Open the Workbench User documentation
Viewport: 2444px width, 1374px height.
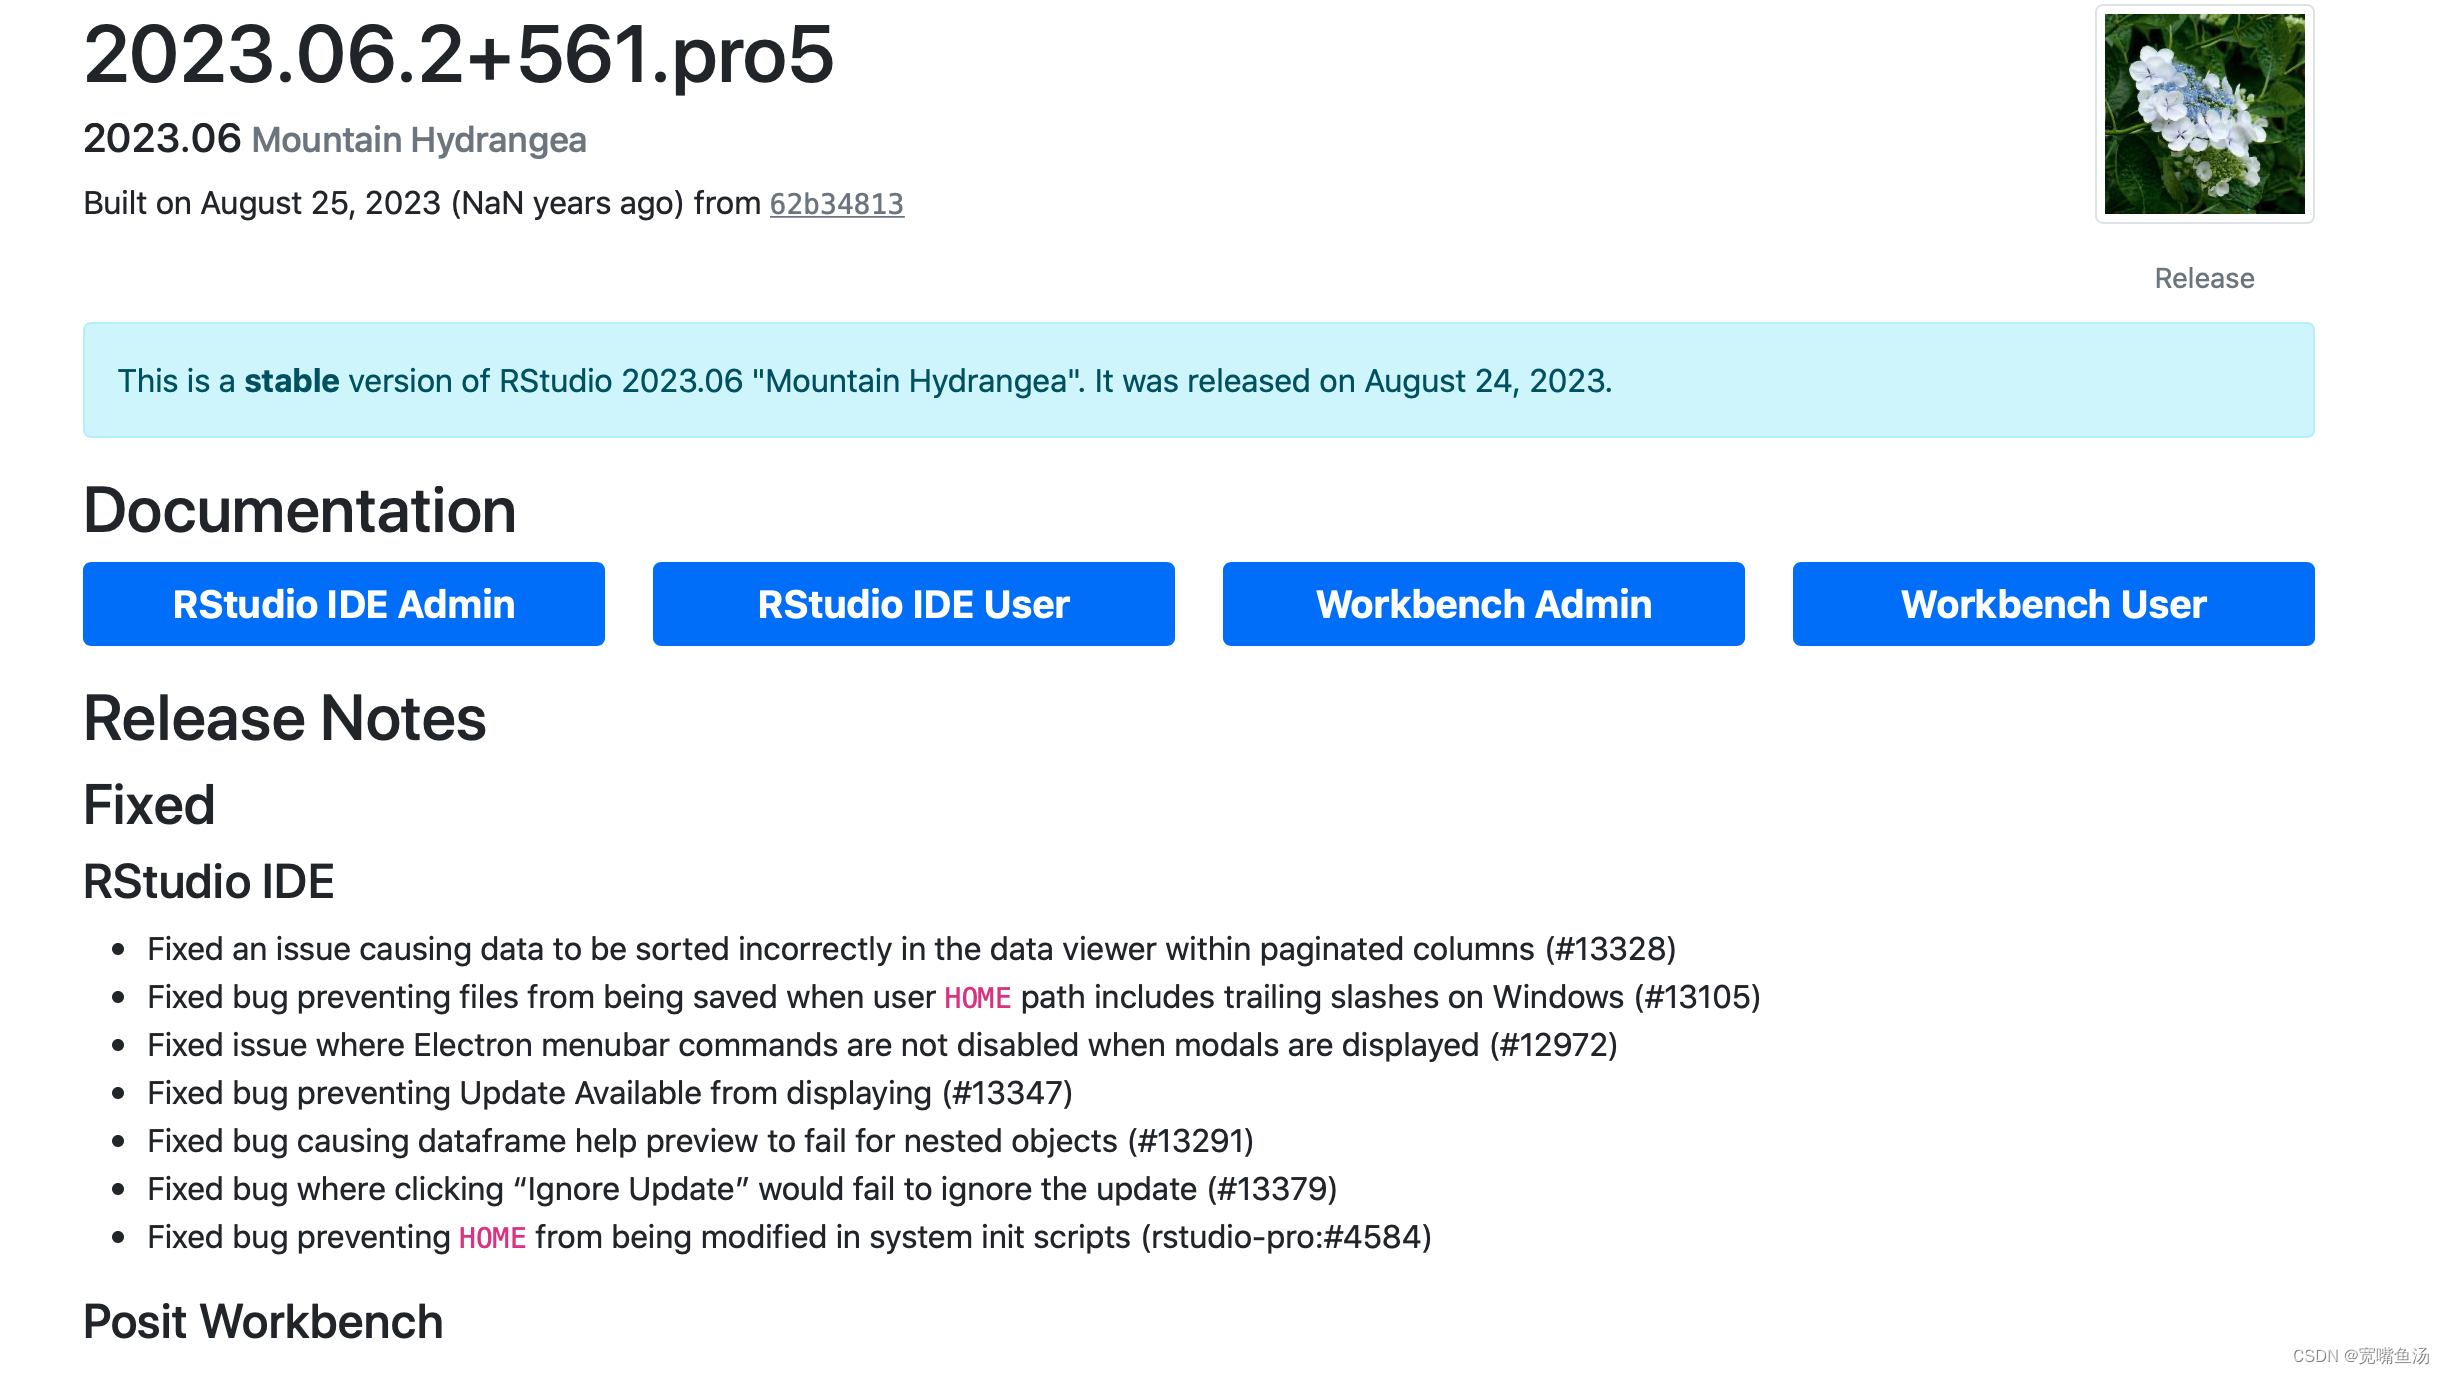point(2053,604)
